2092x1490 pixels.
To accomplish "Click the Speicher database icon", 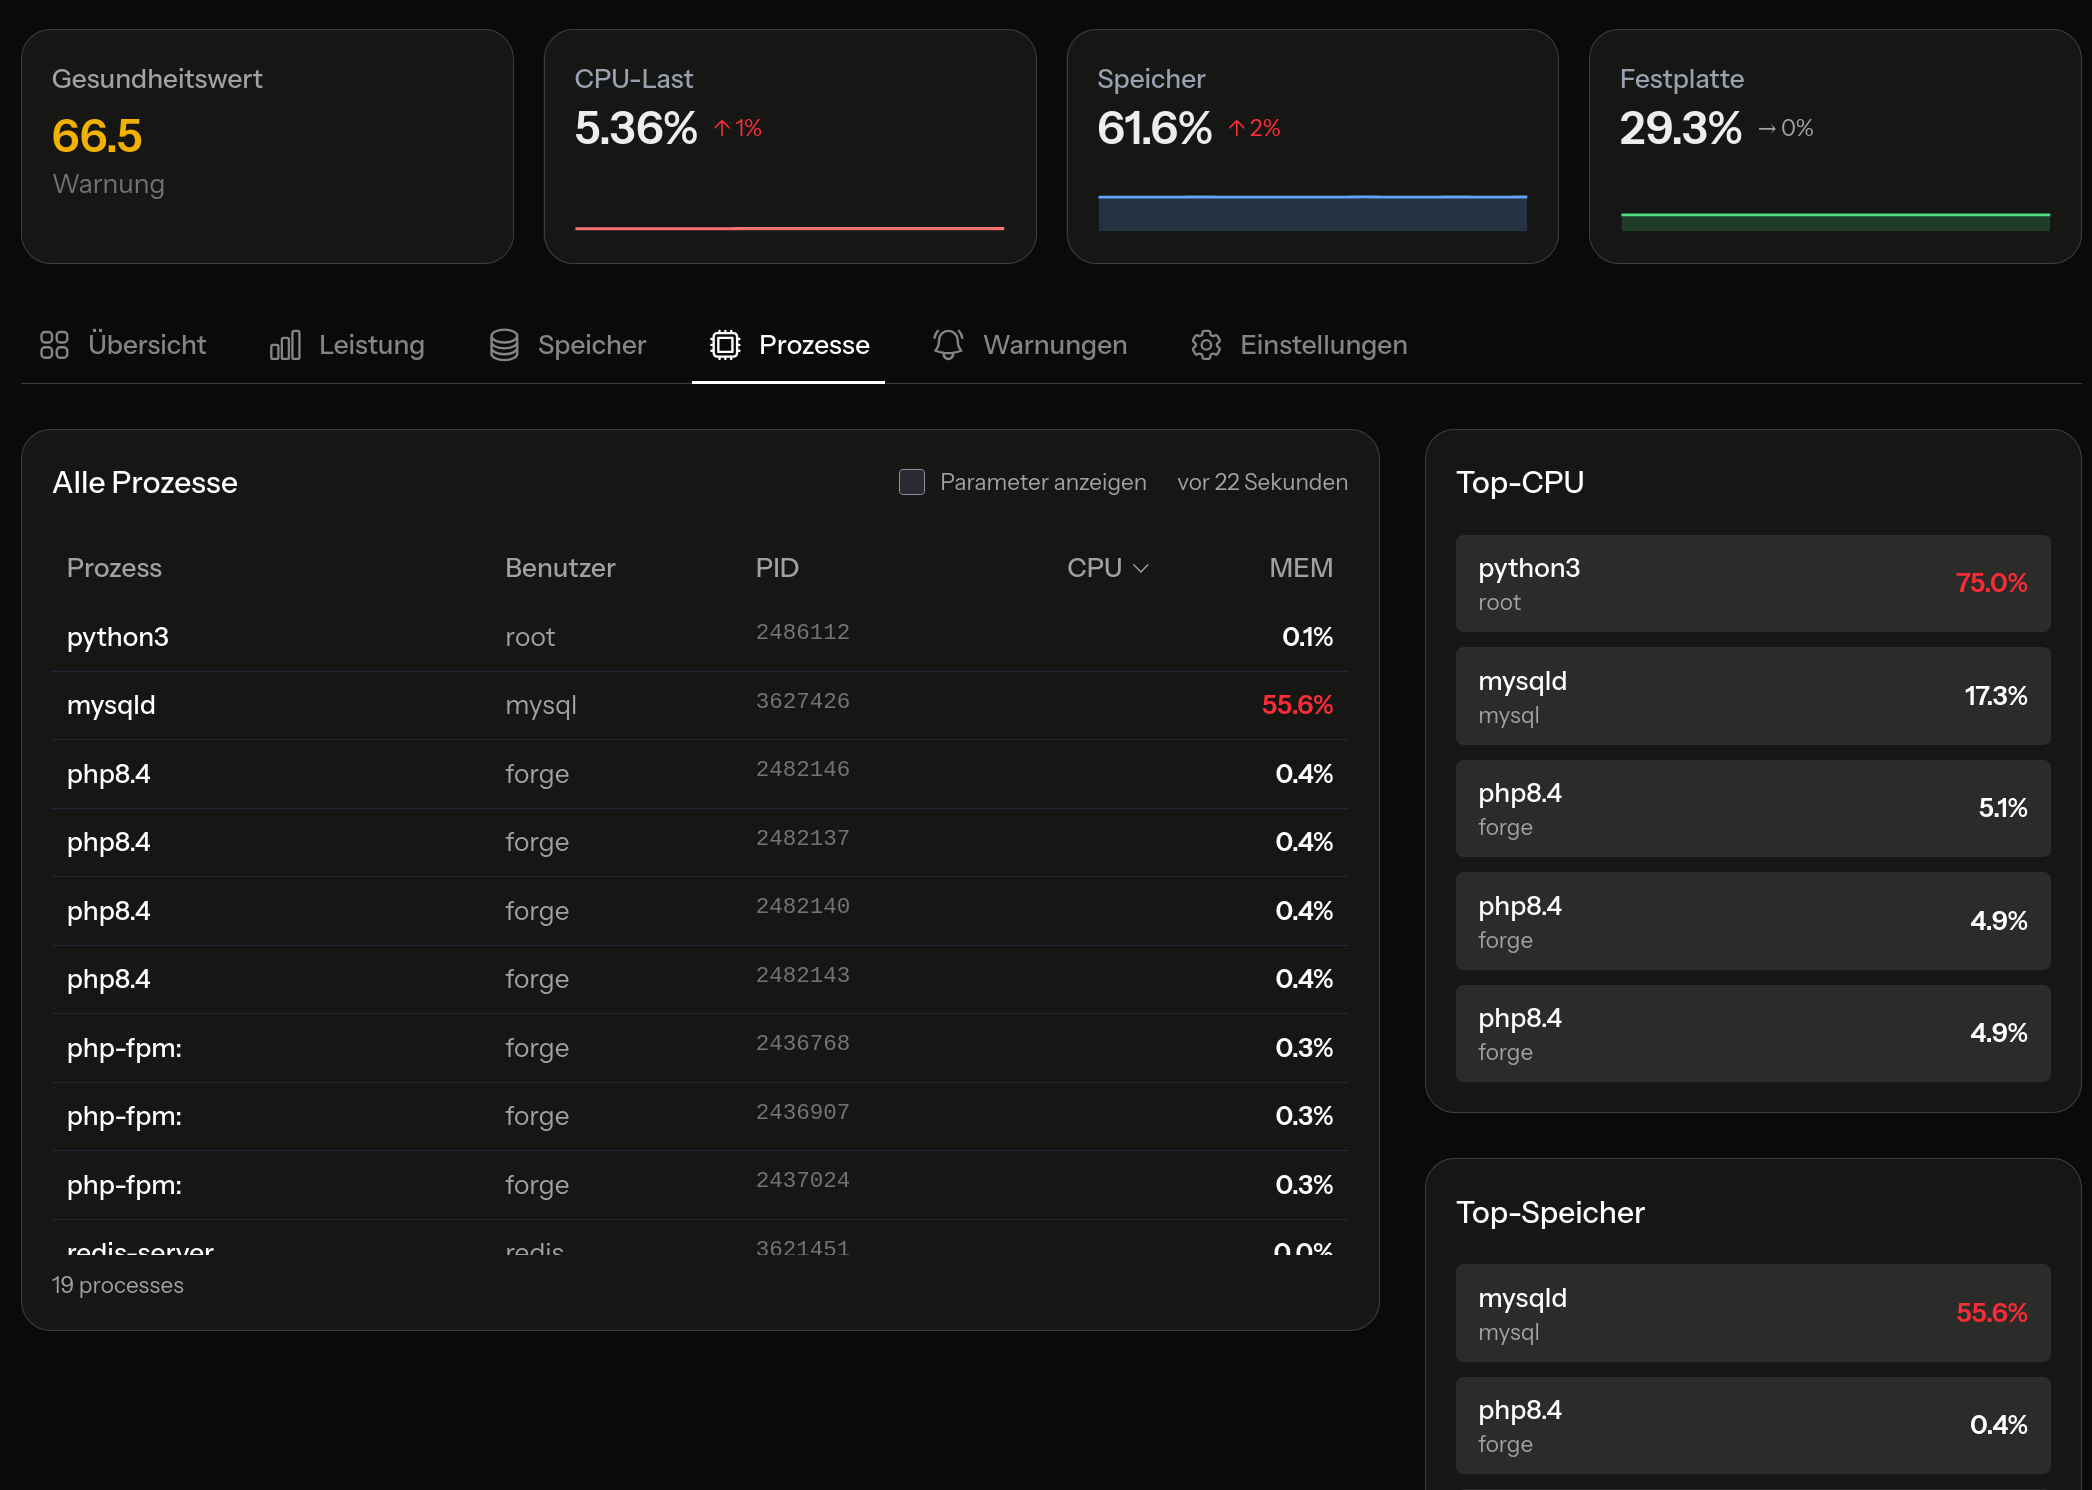I will pos(504,345).
